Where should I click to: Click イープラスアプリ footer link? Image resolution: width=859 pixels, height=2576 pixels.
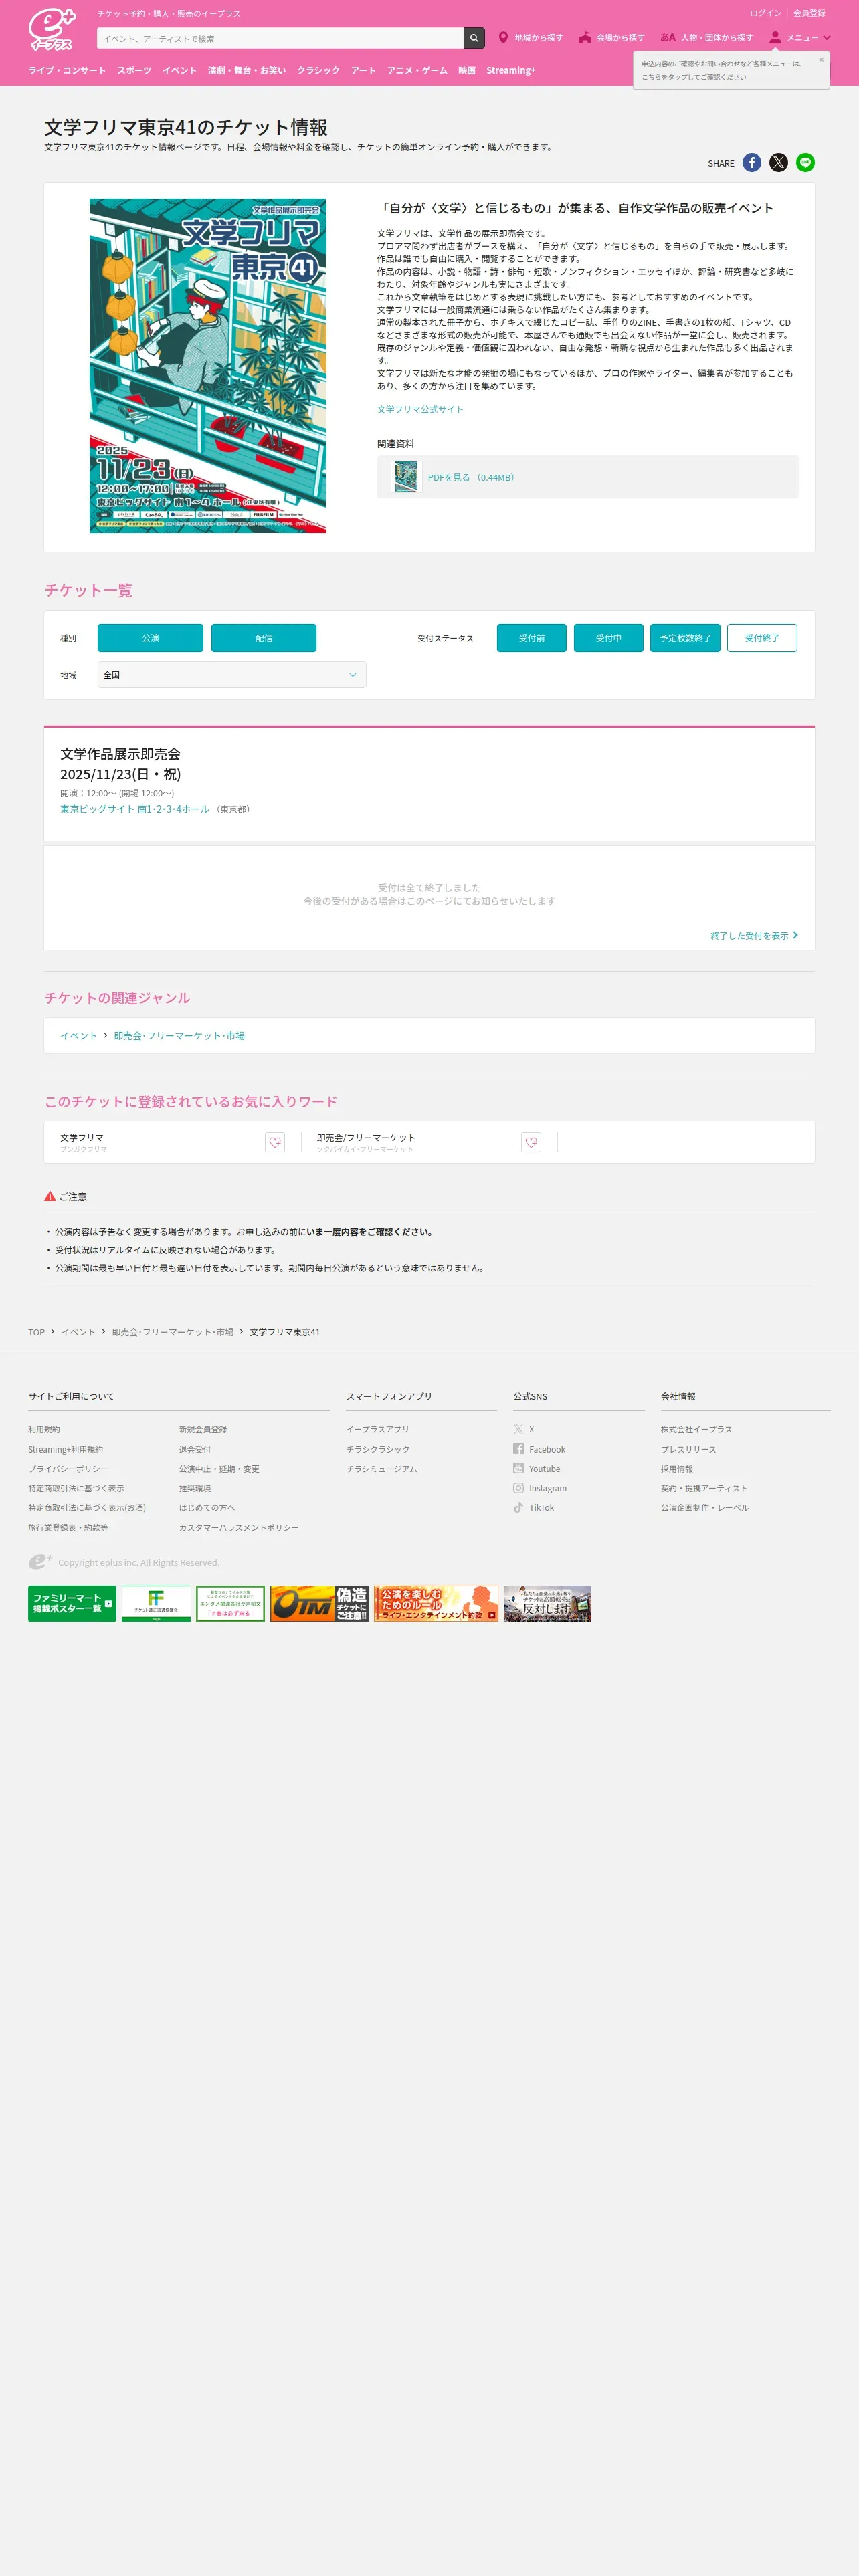[378, 1429]
